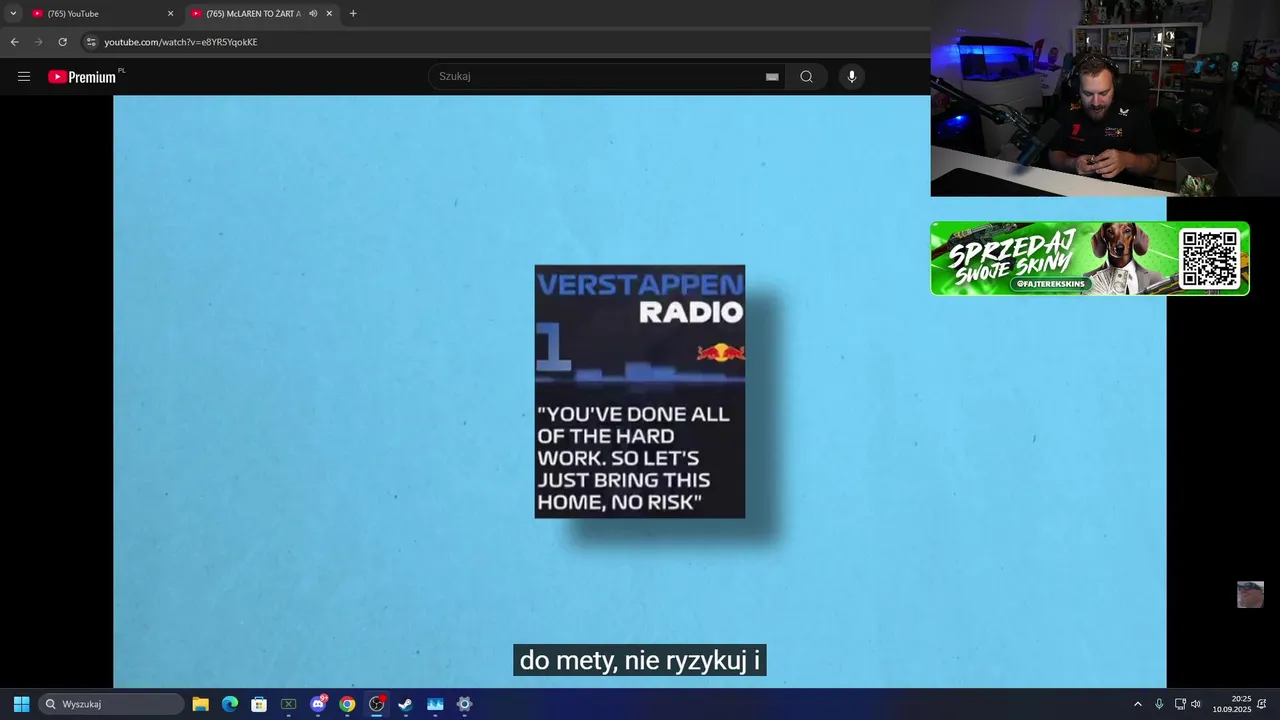Open OBS Studio from the taskbar

377,704
